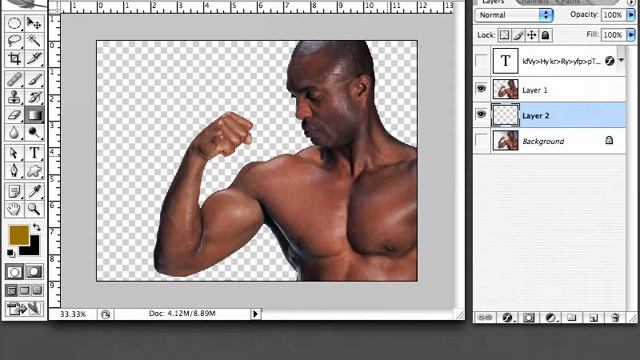
Task: Add a layer mask from panel bottom
Action: [x=529, y=318]
